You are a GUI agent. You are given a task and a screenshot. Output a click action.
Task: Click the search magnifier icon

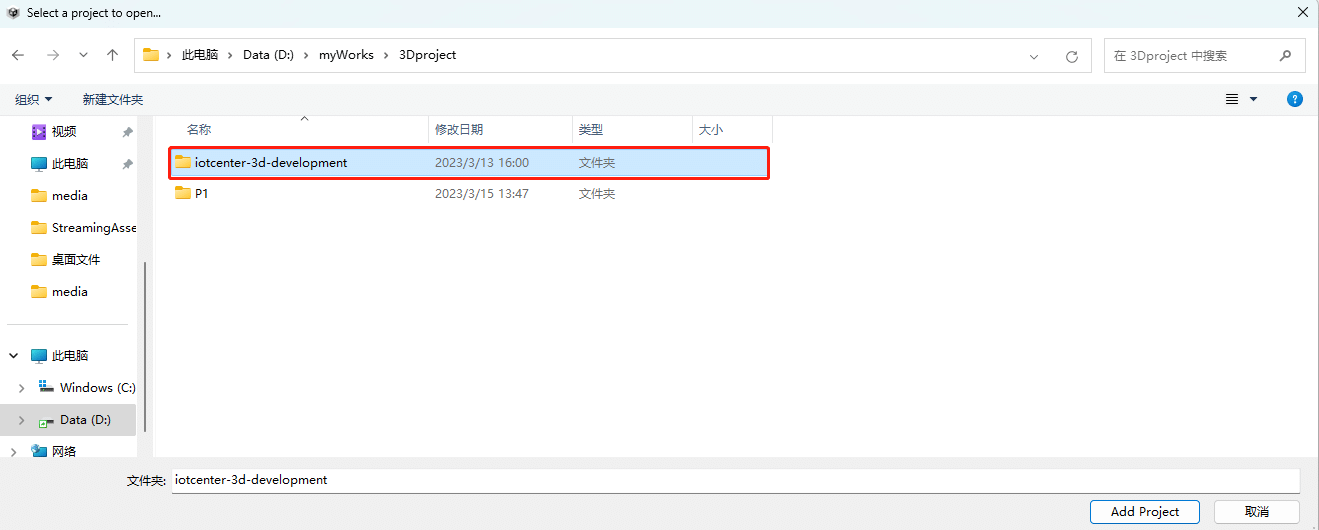(x=1285, y=56)
